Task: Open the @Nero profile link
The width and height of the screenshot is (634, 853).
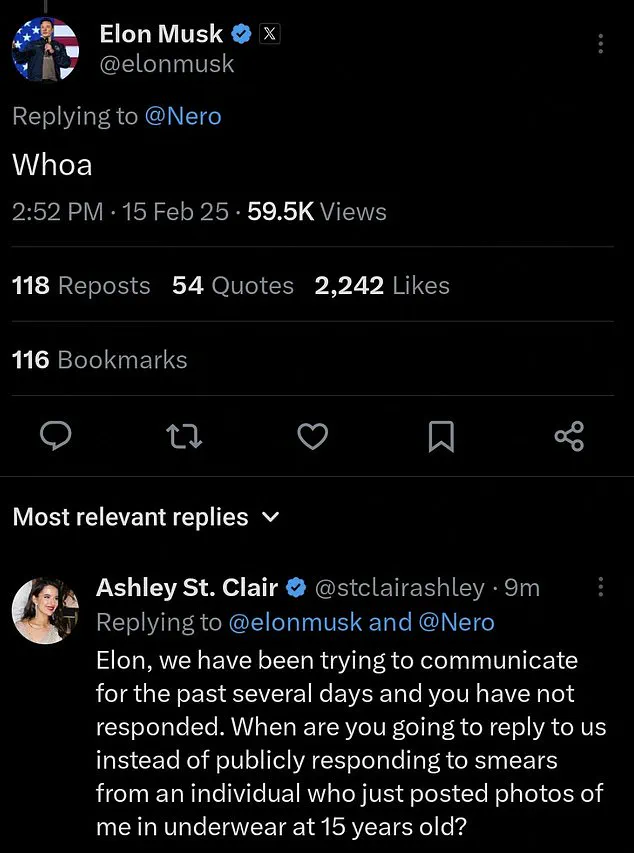Action: (x=185, y=116)
